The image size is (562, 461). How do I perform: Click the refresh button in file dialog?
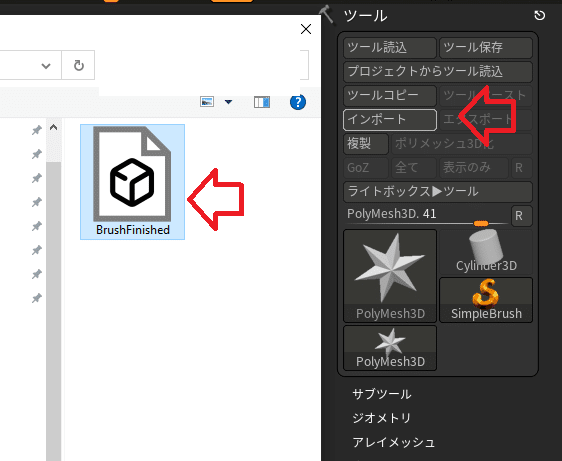pos(78,65)
